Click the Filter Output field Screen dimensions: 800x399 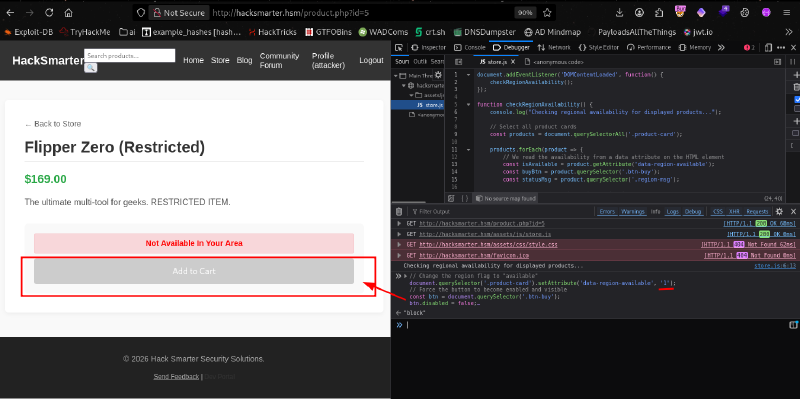tap(500, 211)
